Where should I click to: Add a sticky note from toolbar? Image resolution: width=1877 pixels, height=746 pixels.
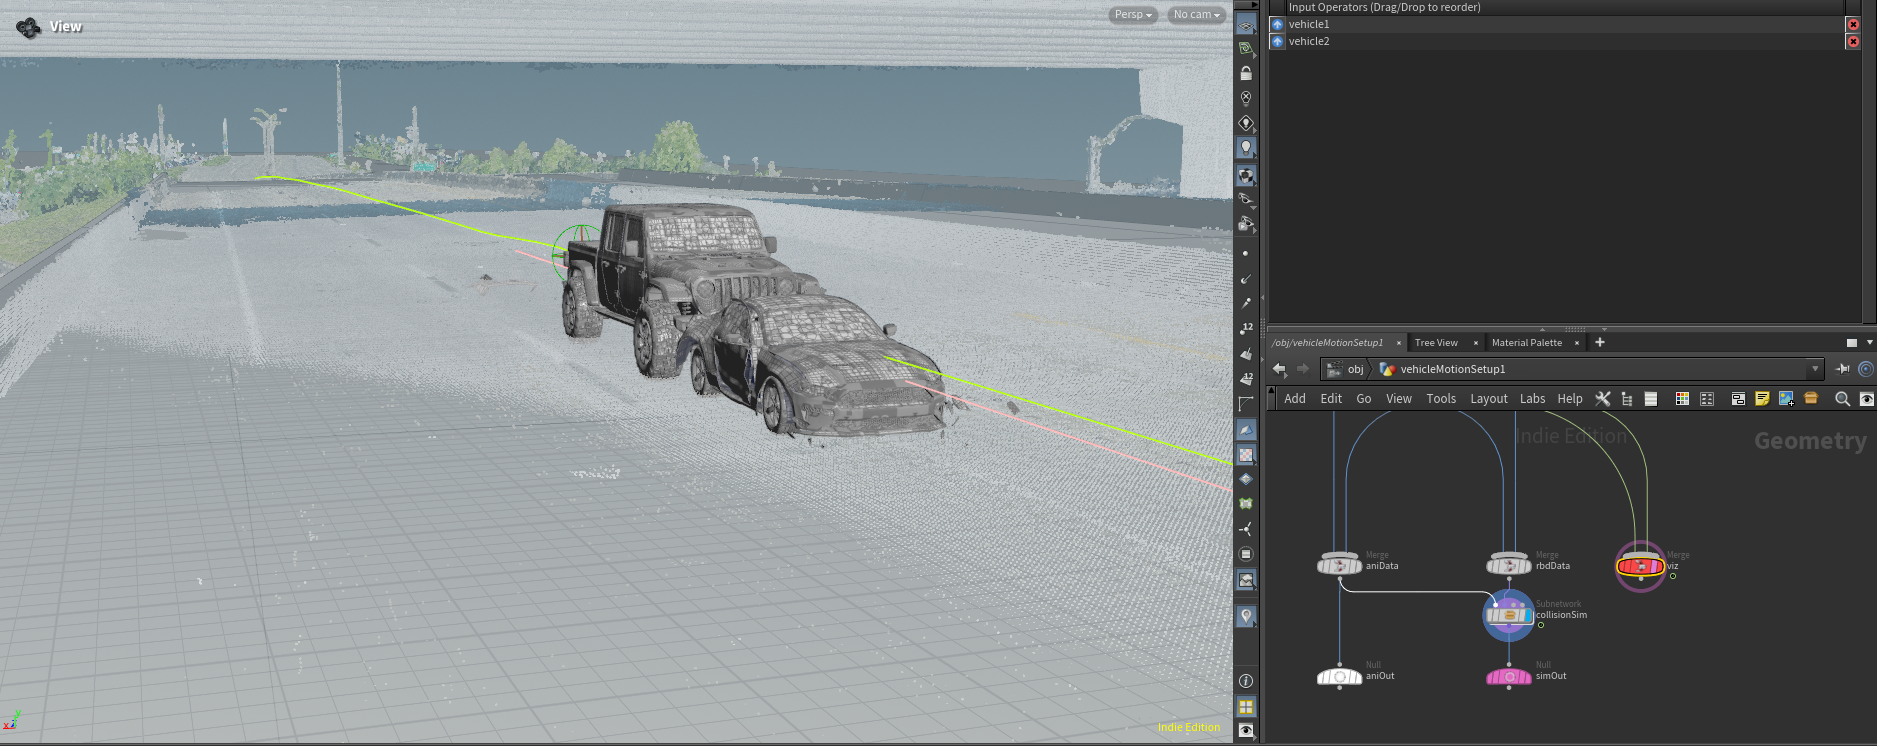[x=1762, y=398]
